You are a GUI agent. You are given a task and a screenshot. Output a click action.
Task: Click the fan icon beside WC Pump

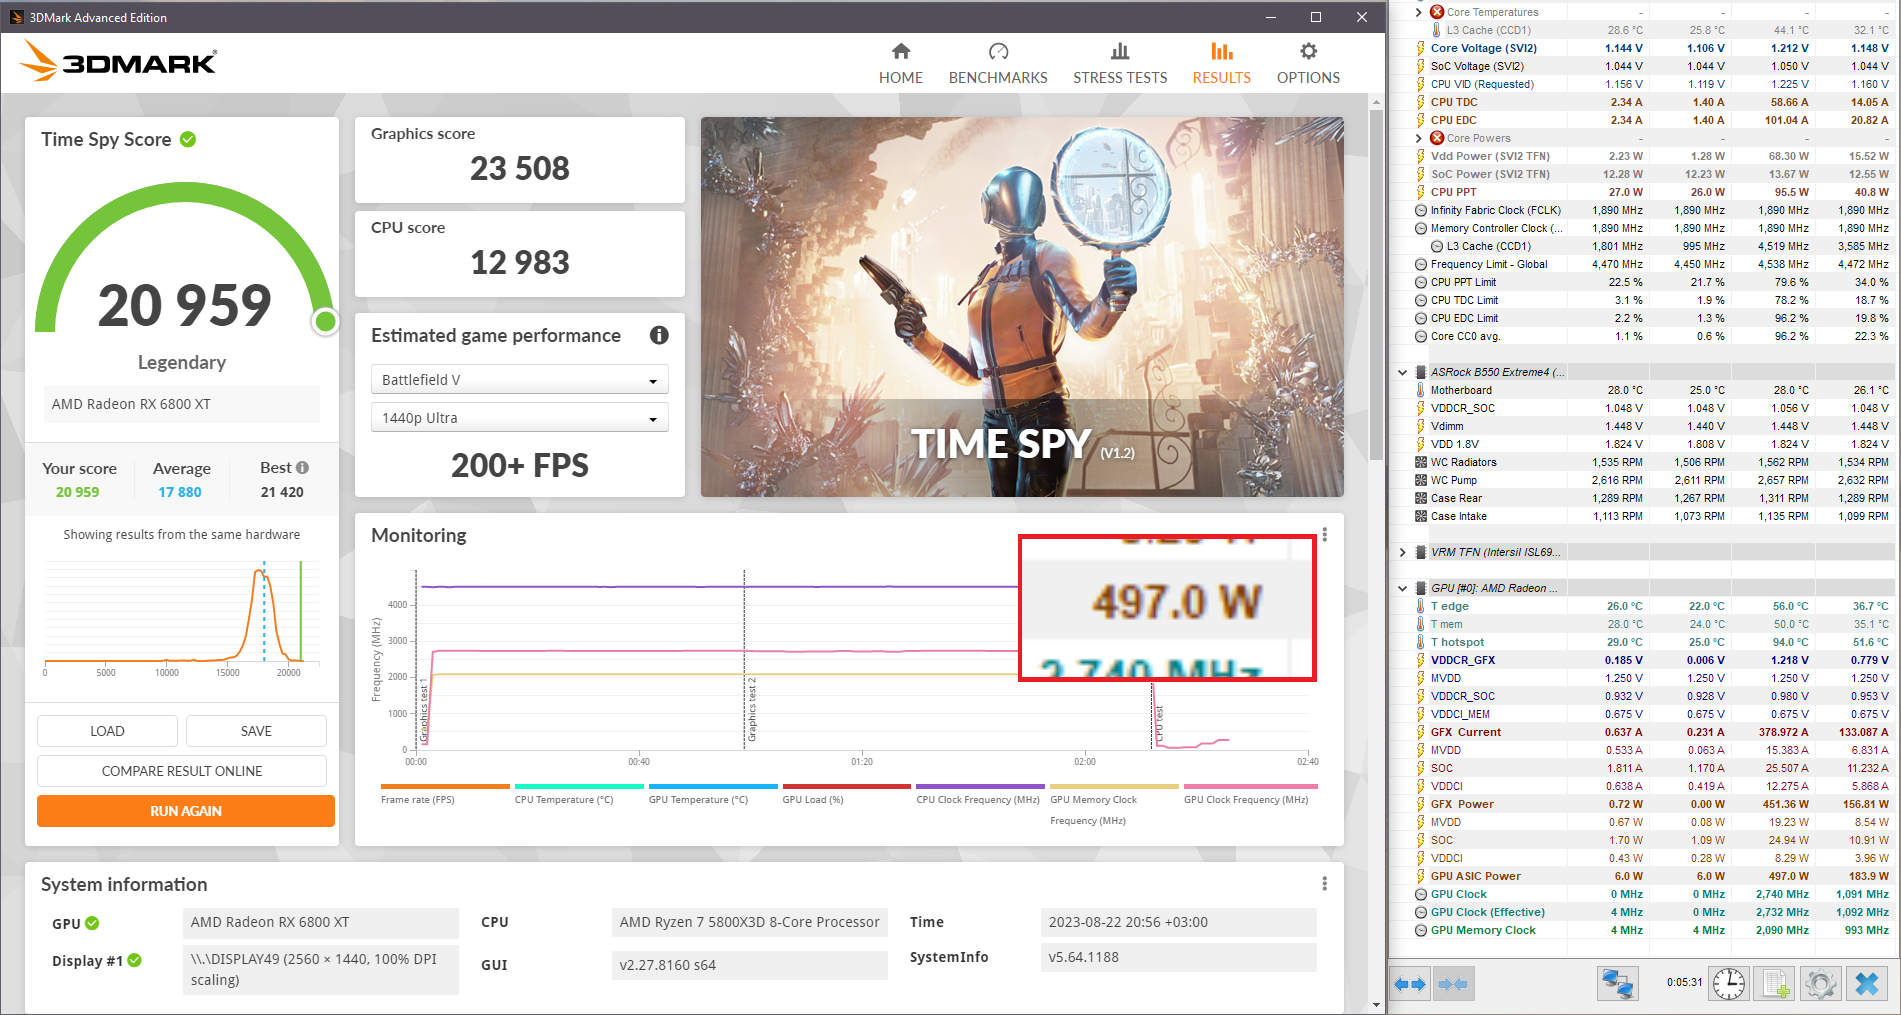tap(1420, 480)
